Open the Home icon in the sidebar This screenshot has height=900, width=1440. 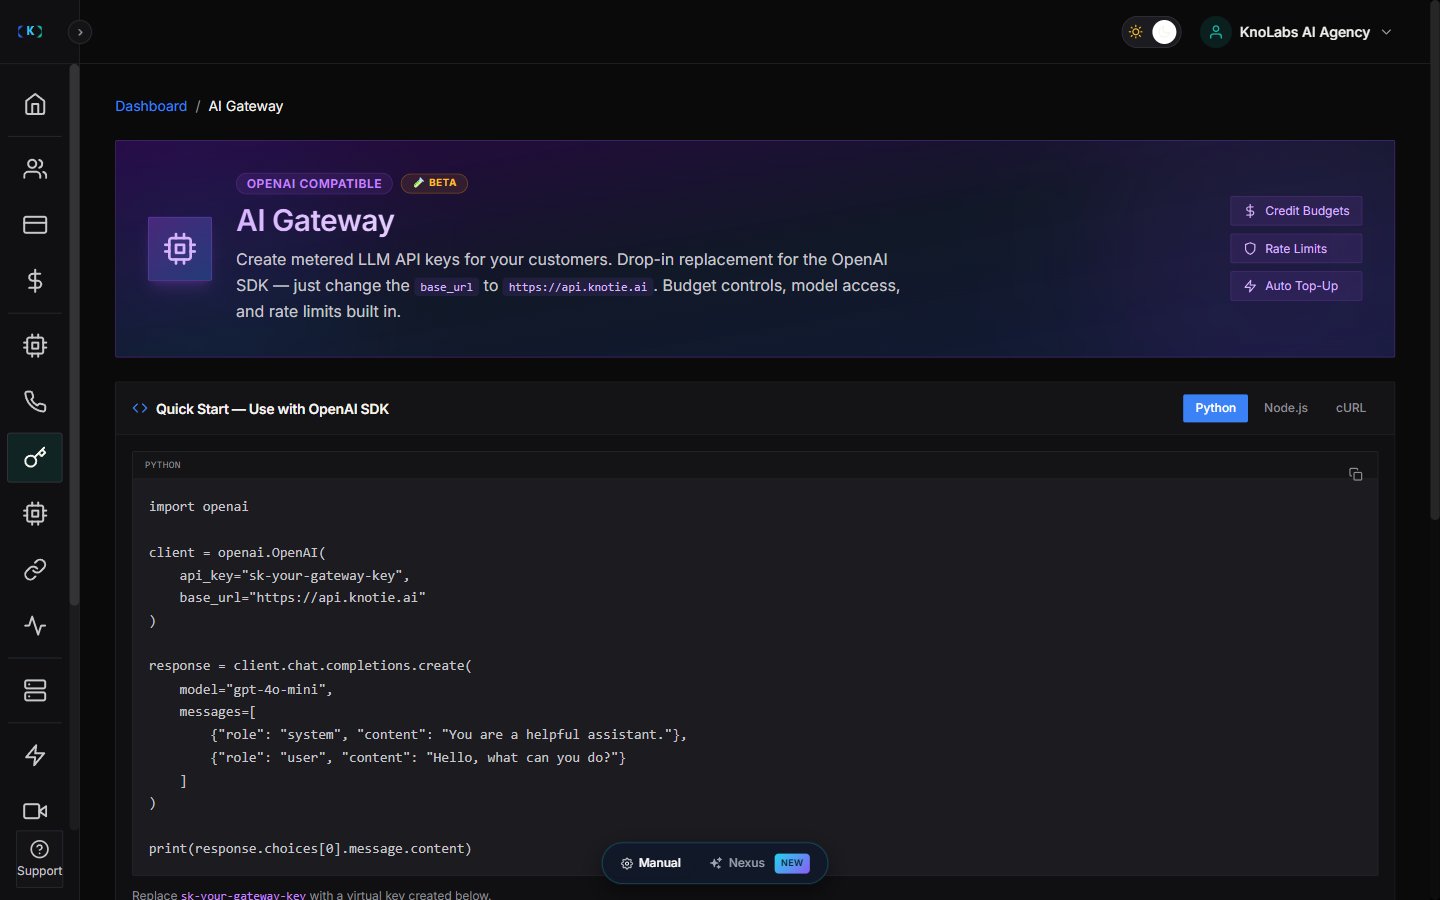pos(35,104)
